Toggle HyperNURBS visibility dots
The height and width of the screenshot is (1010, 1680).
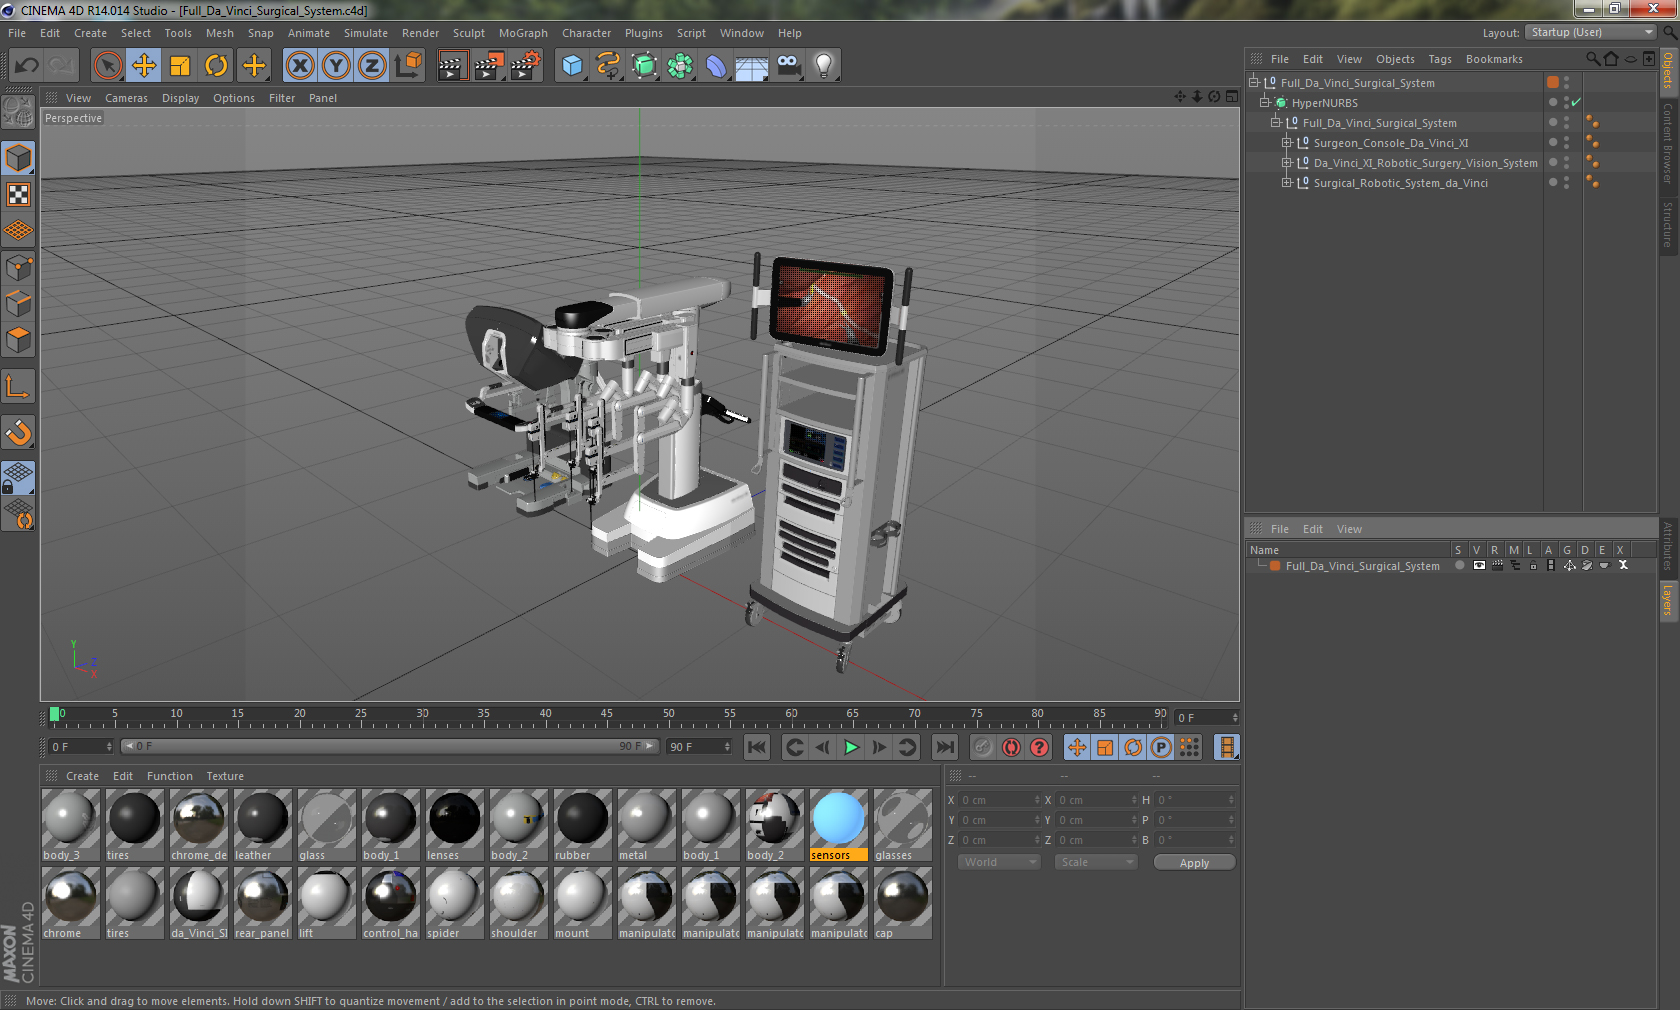1566,103
